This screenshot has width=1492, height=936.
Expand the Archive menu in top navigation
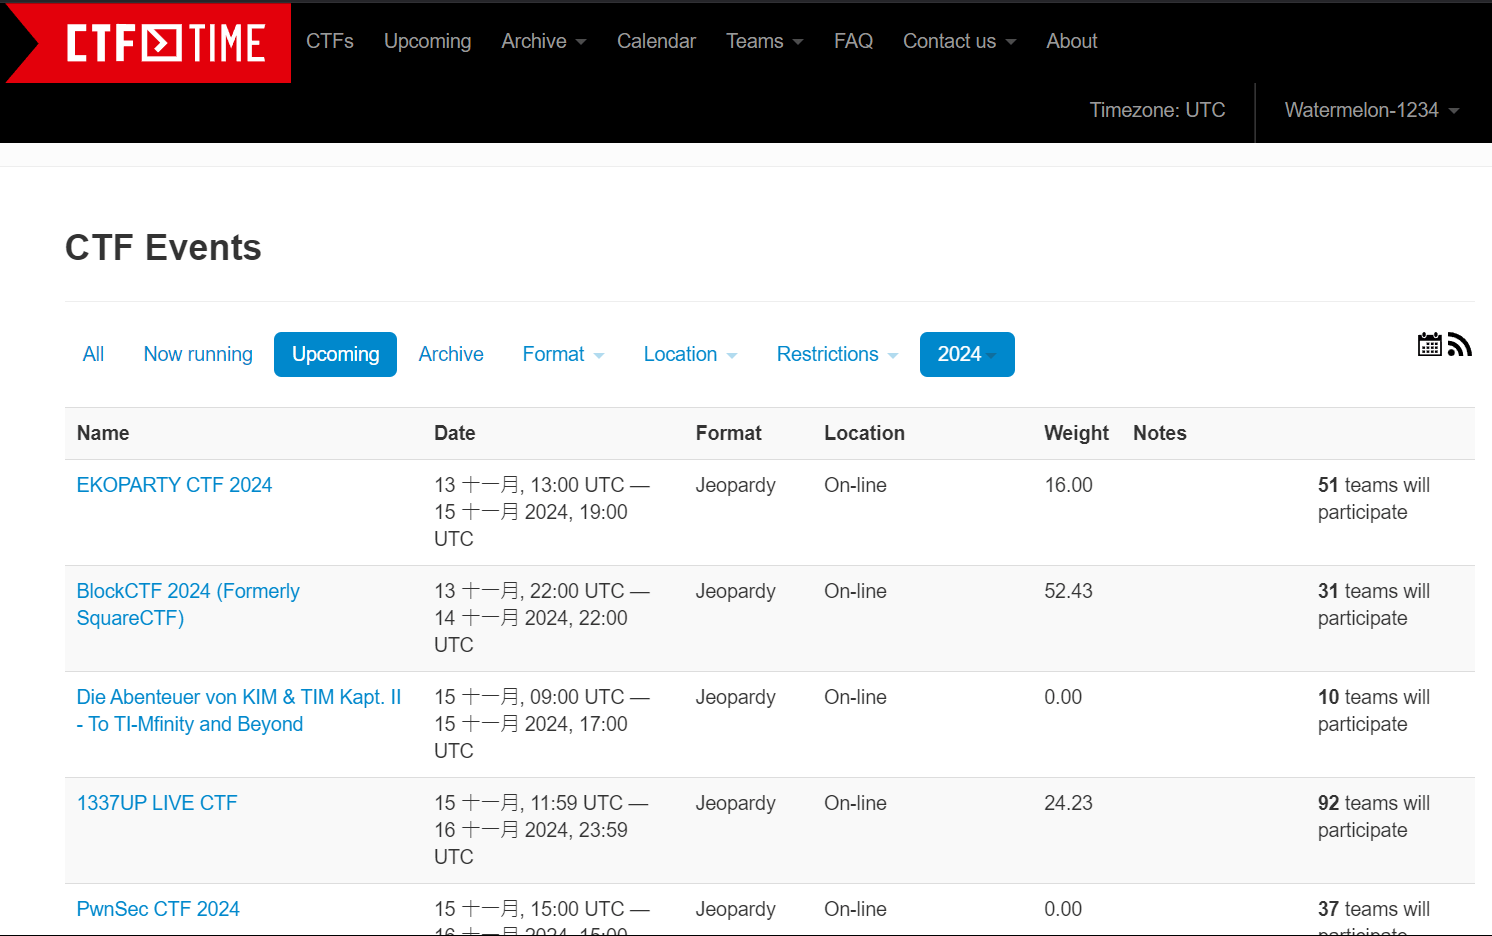coord(544,41)
